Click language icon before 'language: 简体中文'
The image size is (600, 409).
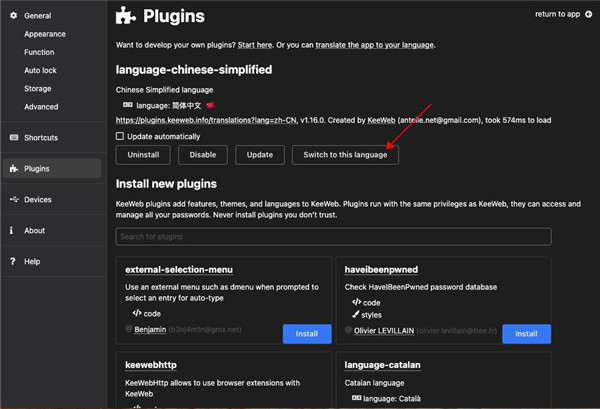[x=128, y=105]
